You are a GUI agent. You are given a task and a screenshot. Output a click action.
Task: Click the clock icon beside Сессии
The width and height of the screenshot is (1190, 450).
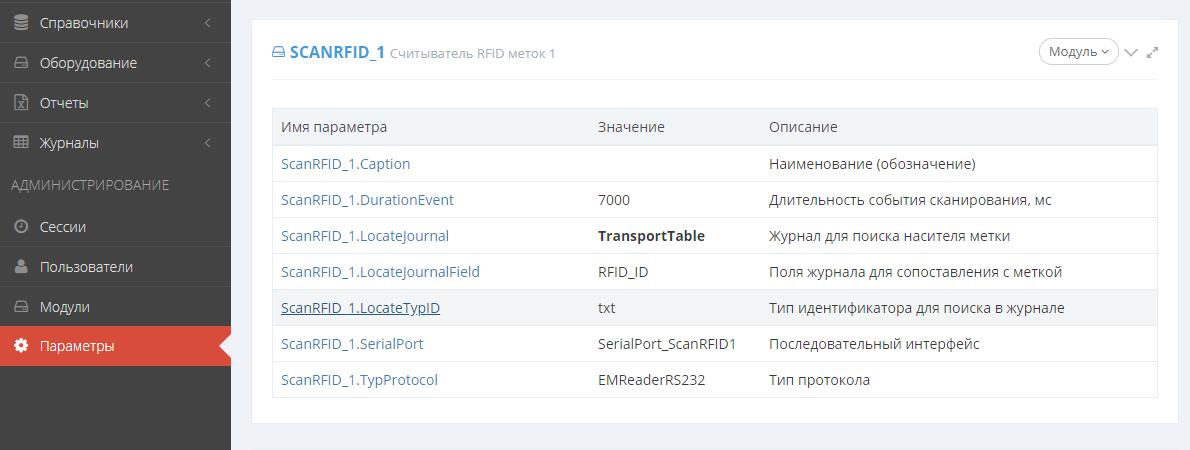21,227
